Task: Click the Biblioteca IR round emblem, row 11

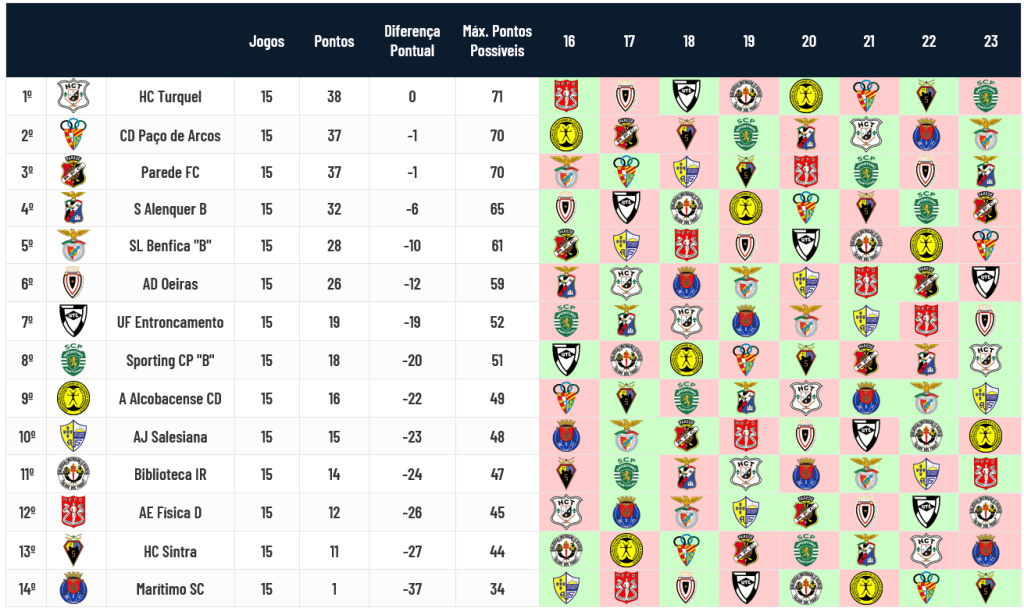Action: (x=73, y=474)
